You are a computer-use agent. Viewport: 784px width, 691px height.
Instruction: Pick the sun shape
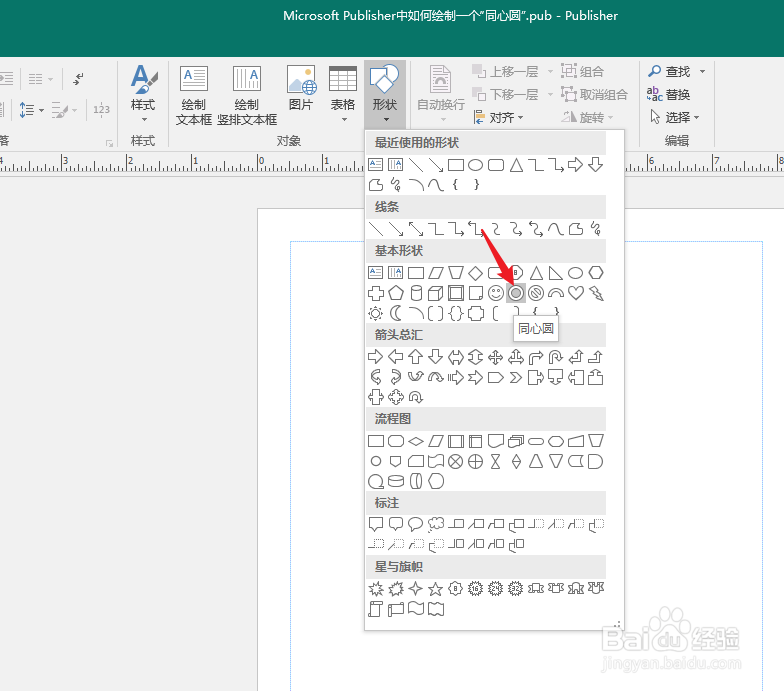click(x=376, y=314)
